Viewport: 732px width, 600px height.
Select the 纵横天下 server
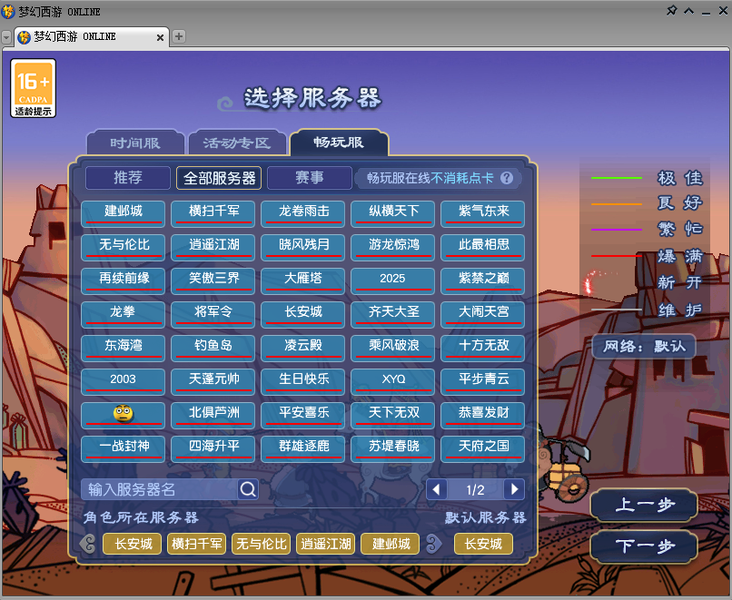click(x=393, y=213)
